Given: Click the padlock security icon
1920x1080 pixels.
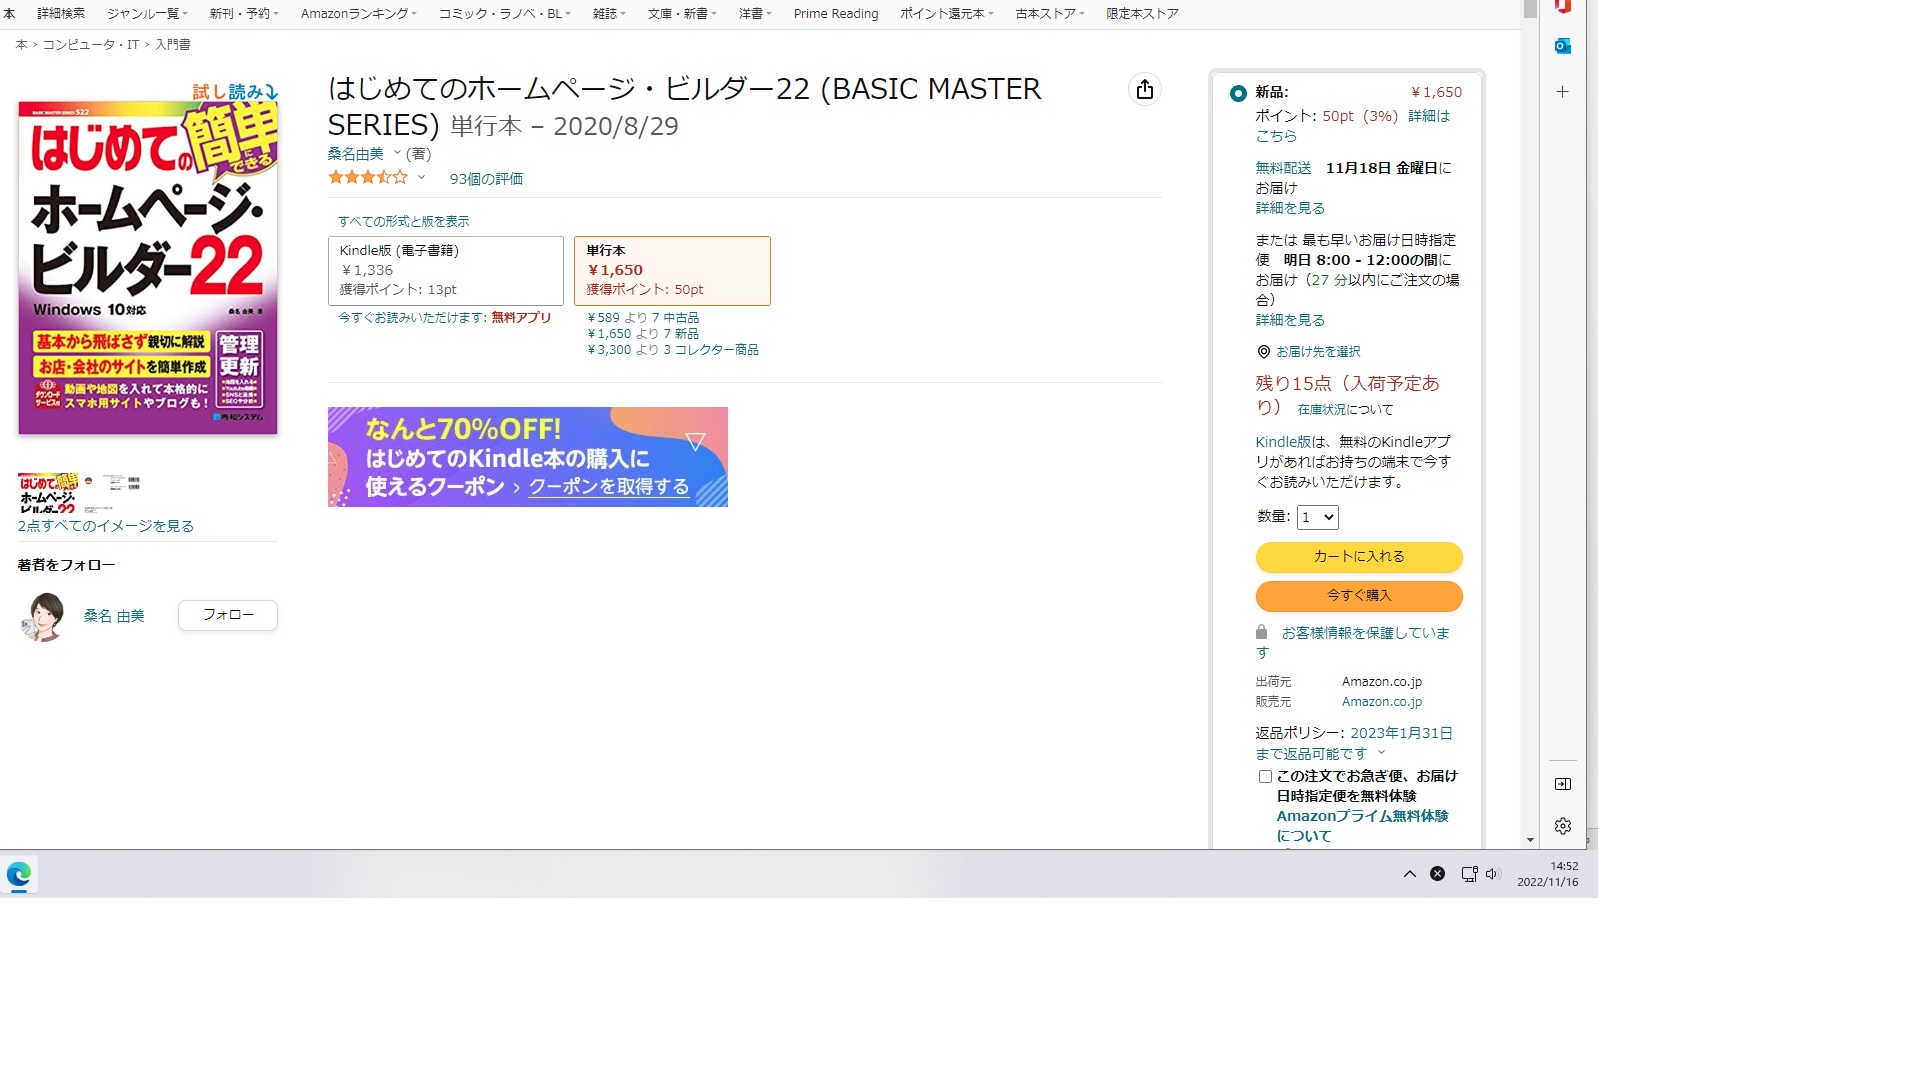Looking at the screenshot, I should point(1261,632).
